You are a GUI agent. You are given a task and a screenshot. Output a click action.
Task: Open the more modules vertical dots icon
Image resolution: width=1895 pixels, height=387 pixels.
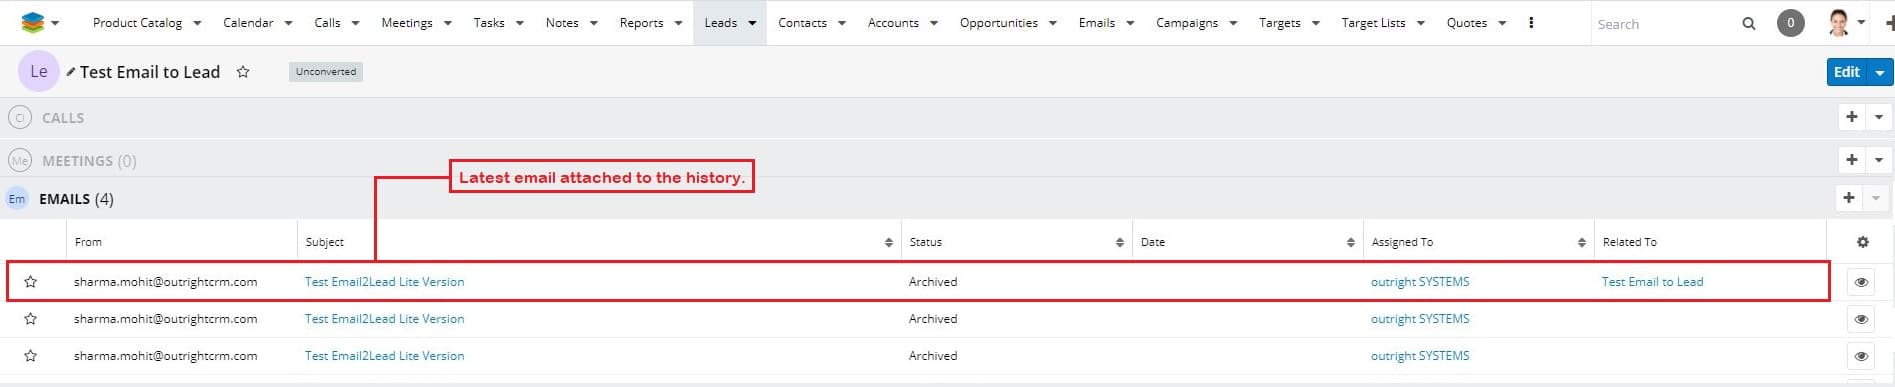(x=1530, y=22)
